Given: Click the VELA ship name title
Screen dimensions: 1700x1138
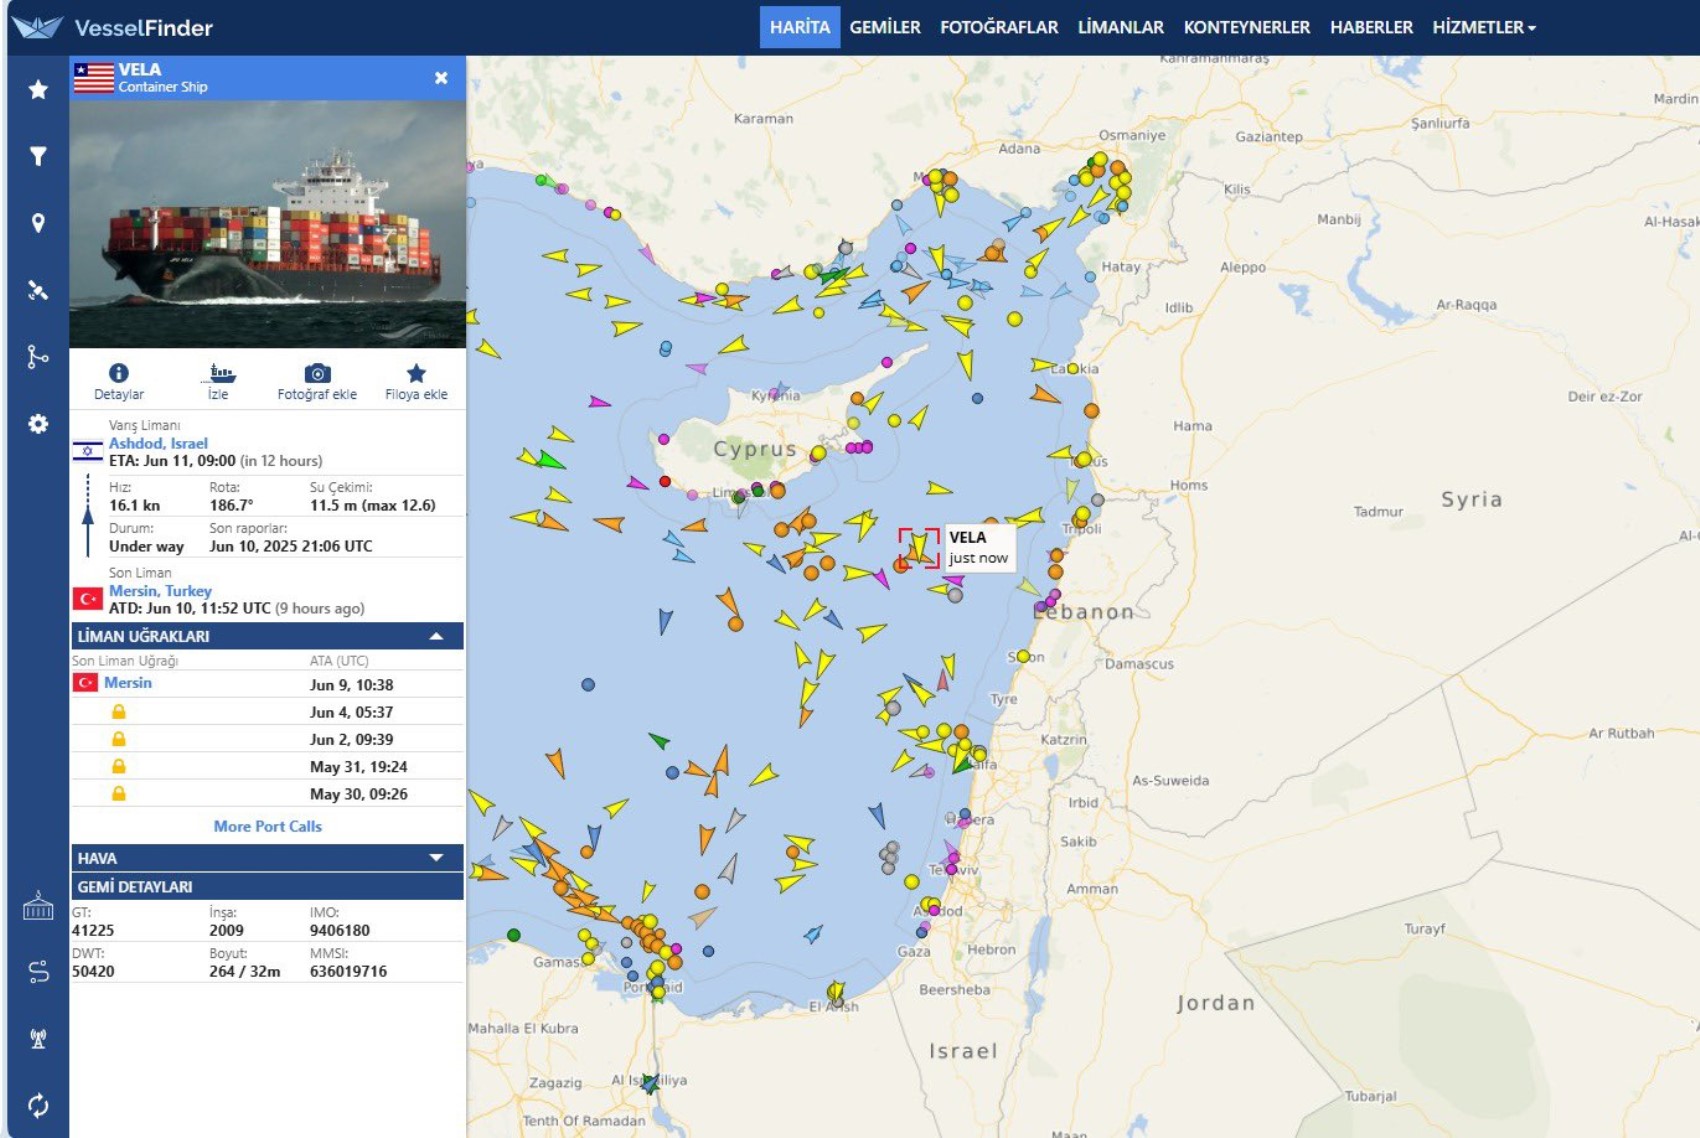Looking at the screenshot, I should [139, 70].
